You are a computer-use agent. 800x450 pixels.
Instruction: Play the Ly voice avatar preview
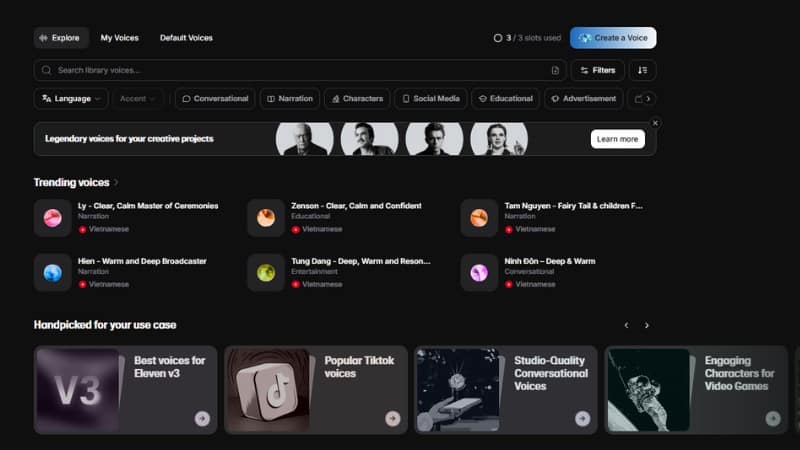[52, 217]
